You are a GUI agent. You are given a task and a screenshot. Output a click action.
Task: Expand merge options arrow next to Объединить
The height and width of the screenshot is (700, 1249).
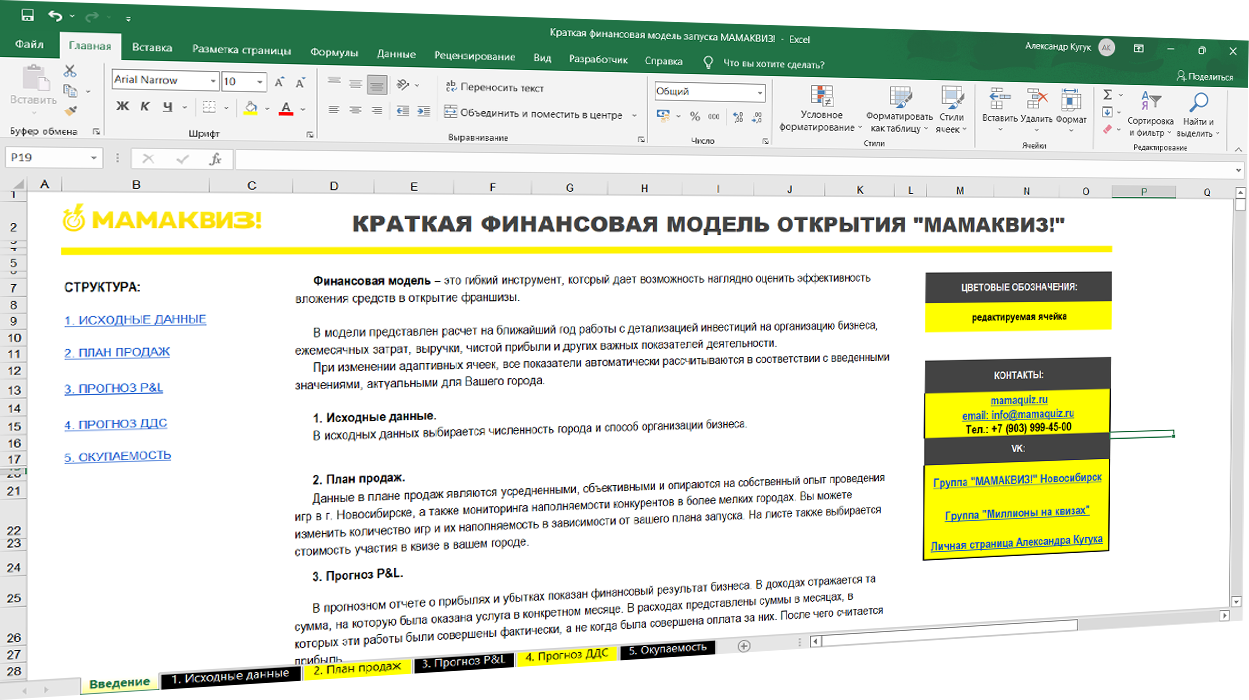pyautogui.click(x=635, y=116)
